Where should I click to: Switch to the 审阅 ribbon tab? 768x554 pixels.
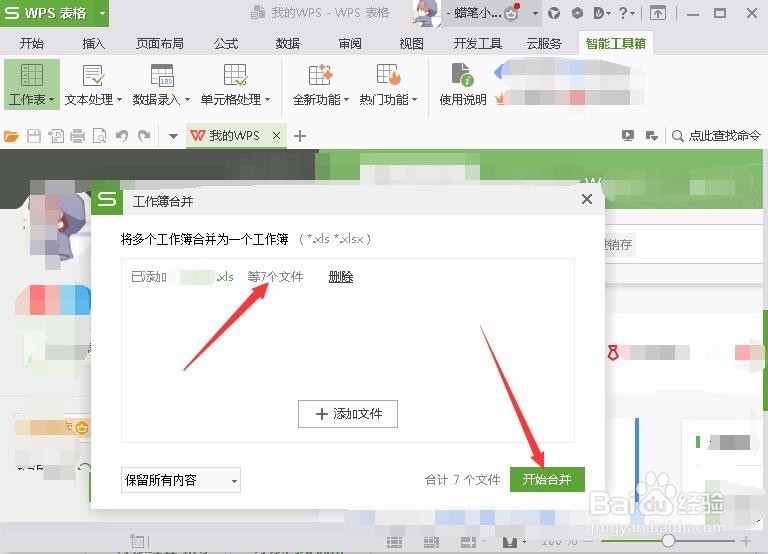[x=350, y=44]
